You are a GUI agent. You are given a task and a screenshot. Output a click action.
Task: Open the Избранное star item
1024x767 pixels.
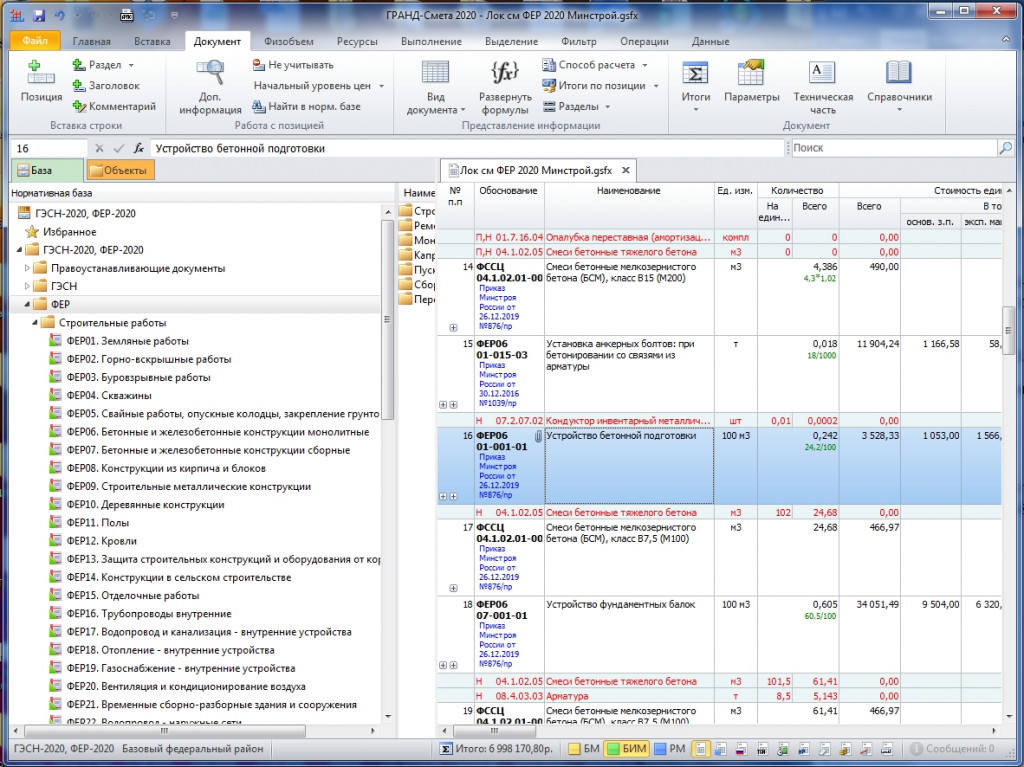tap(61, 232)
